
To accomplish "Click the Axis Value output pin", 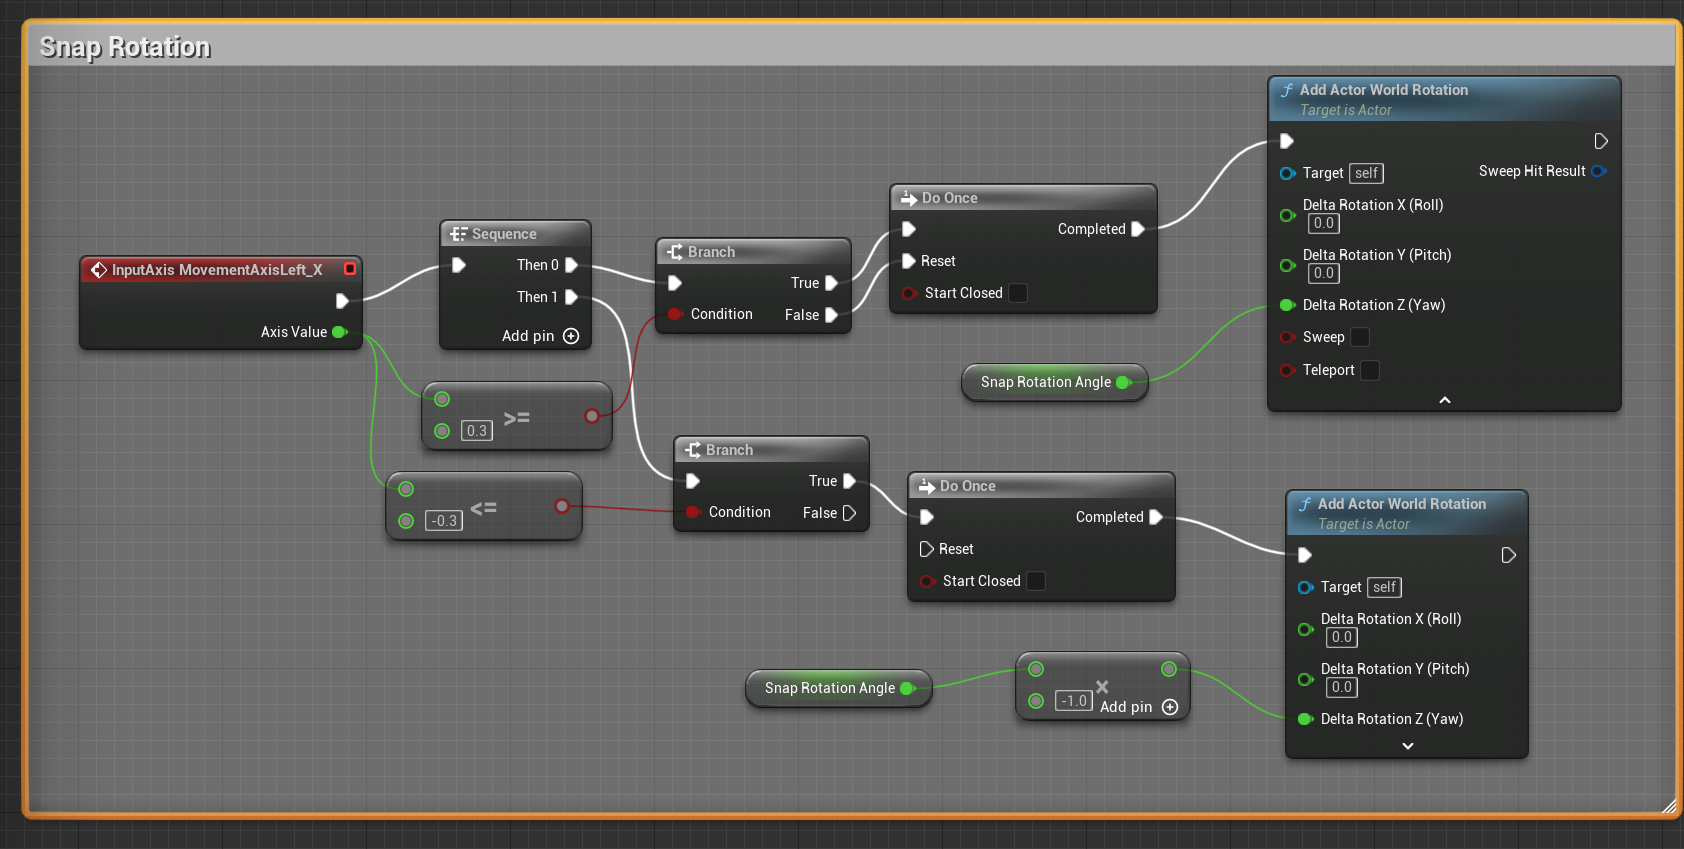I will (340, 332).
